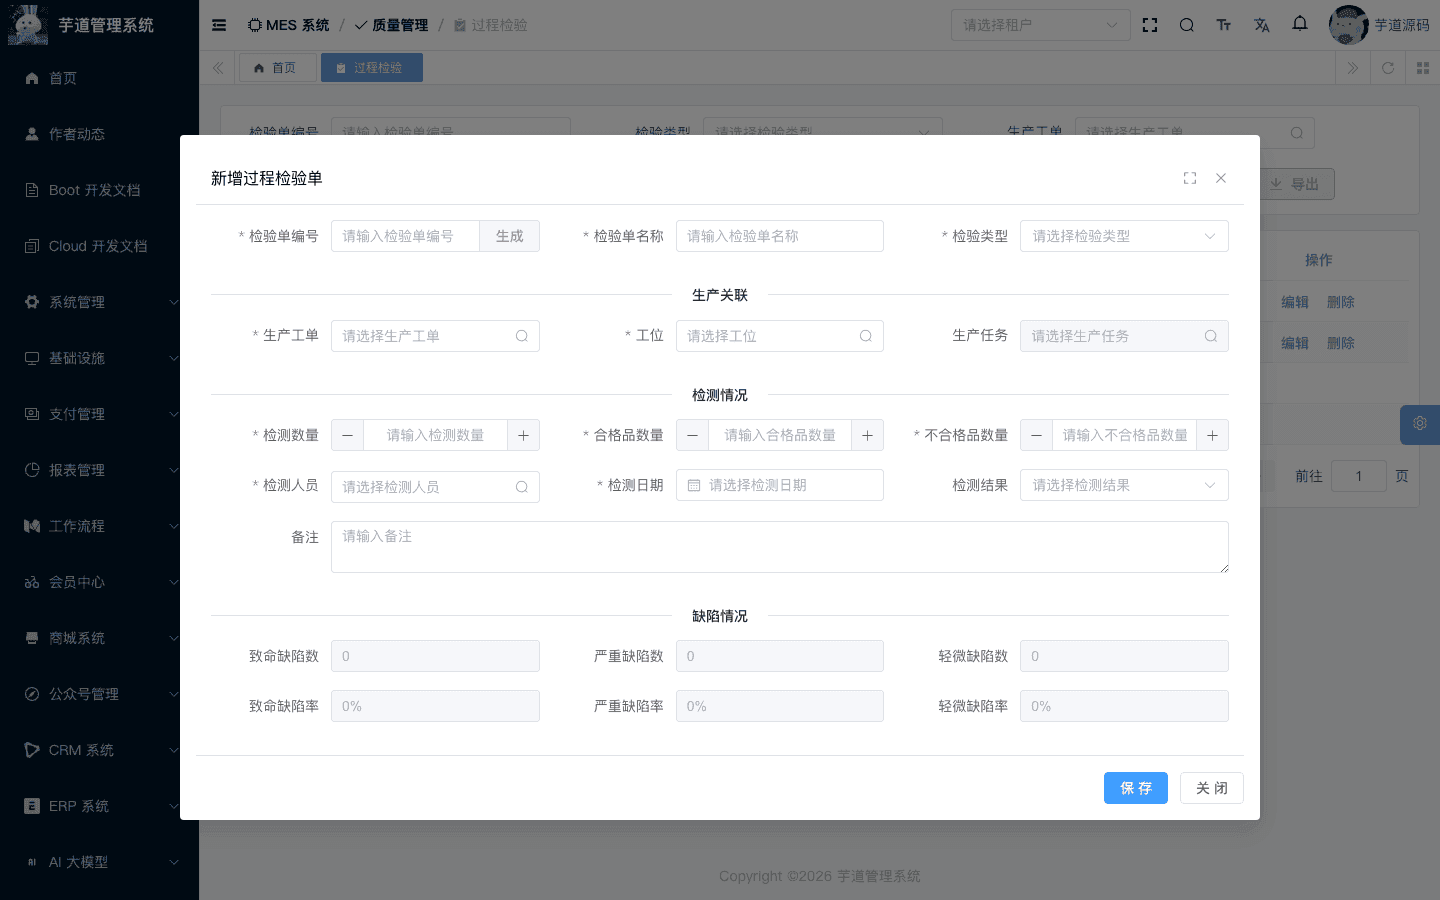Decrease 检测数量 with minus button
The image size is (1440, 900).
click(x=347, y=435)
